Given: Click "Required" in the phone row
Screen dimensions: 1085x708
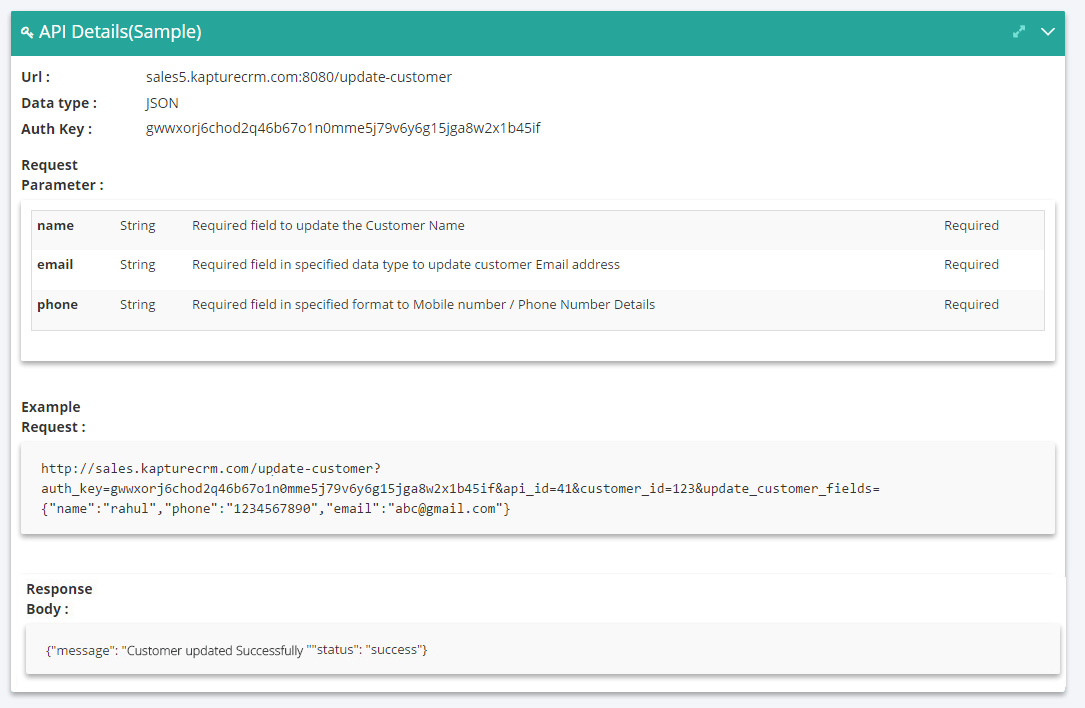Looking at the screenshot, I should pos(972,305).
